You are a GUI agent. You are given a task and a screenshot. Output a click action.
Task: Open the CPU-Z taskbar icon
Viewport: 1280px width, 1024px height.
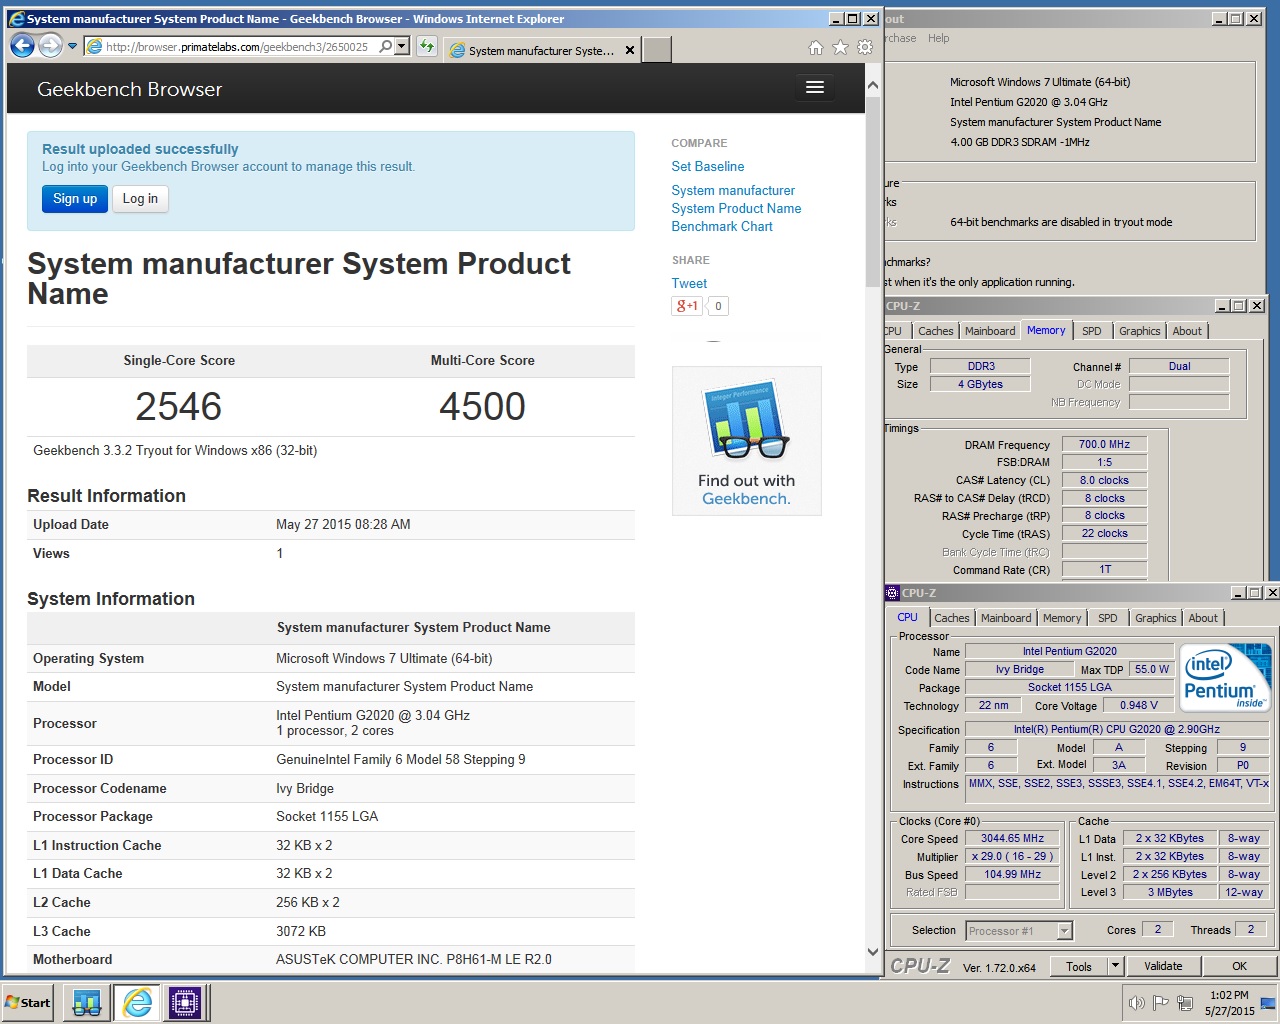(x=185, y=1003)
